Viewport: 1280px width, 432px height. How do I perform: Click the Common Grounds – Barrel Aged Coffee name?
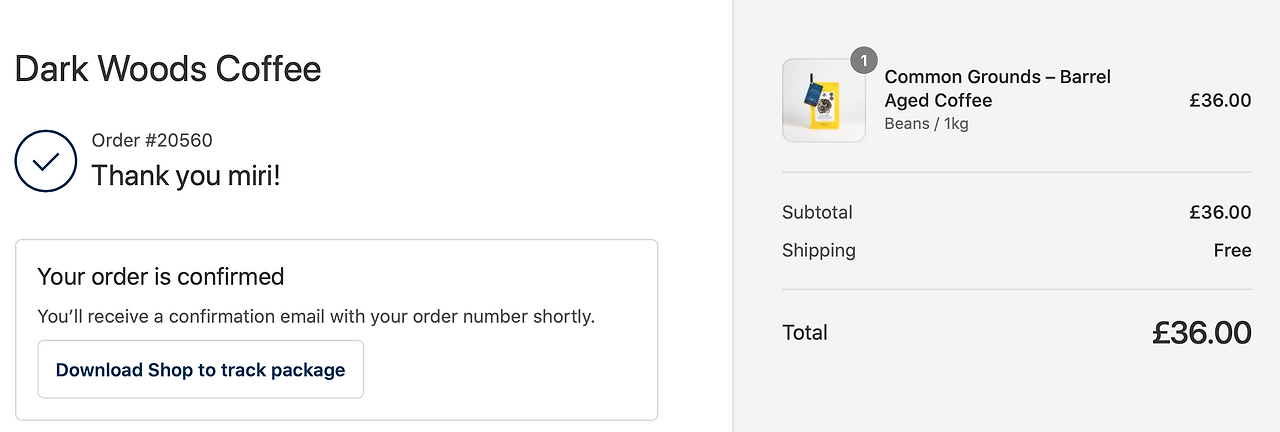click(997, 88)
